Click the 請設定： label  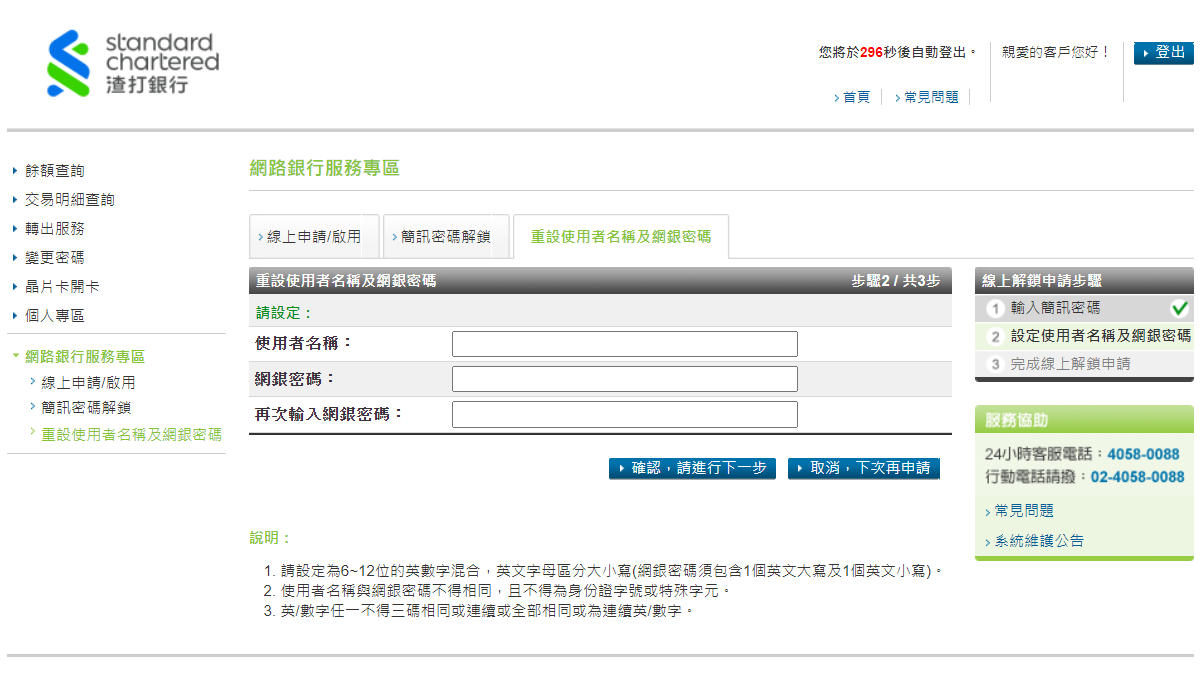point(285,313)
